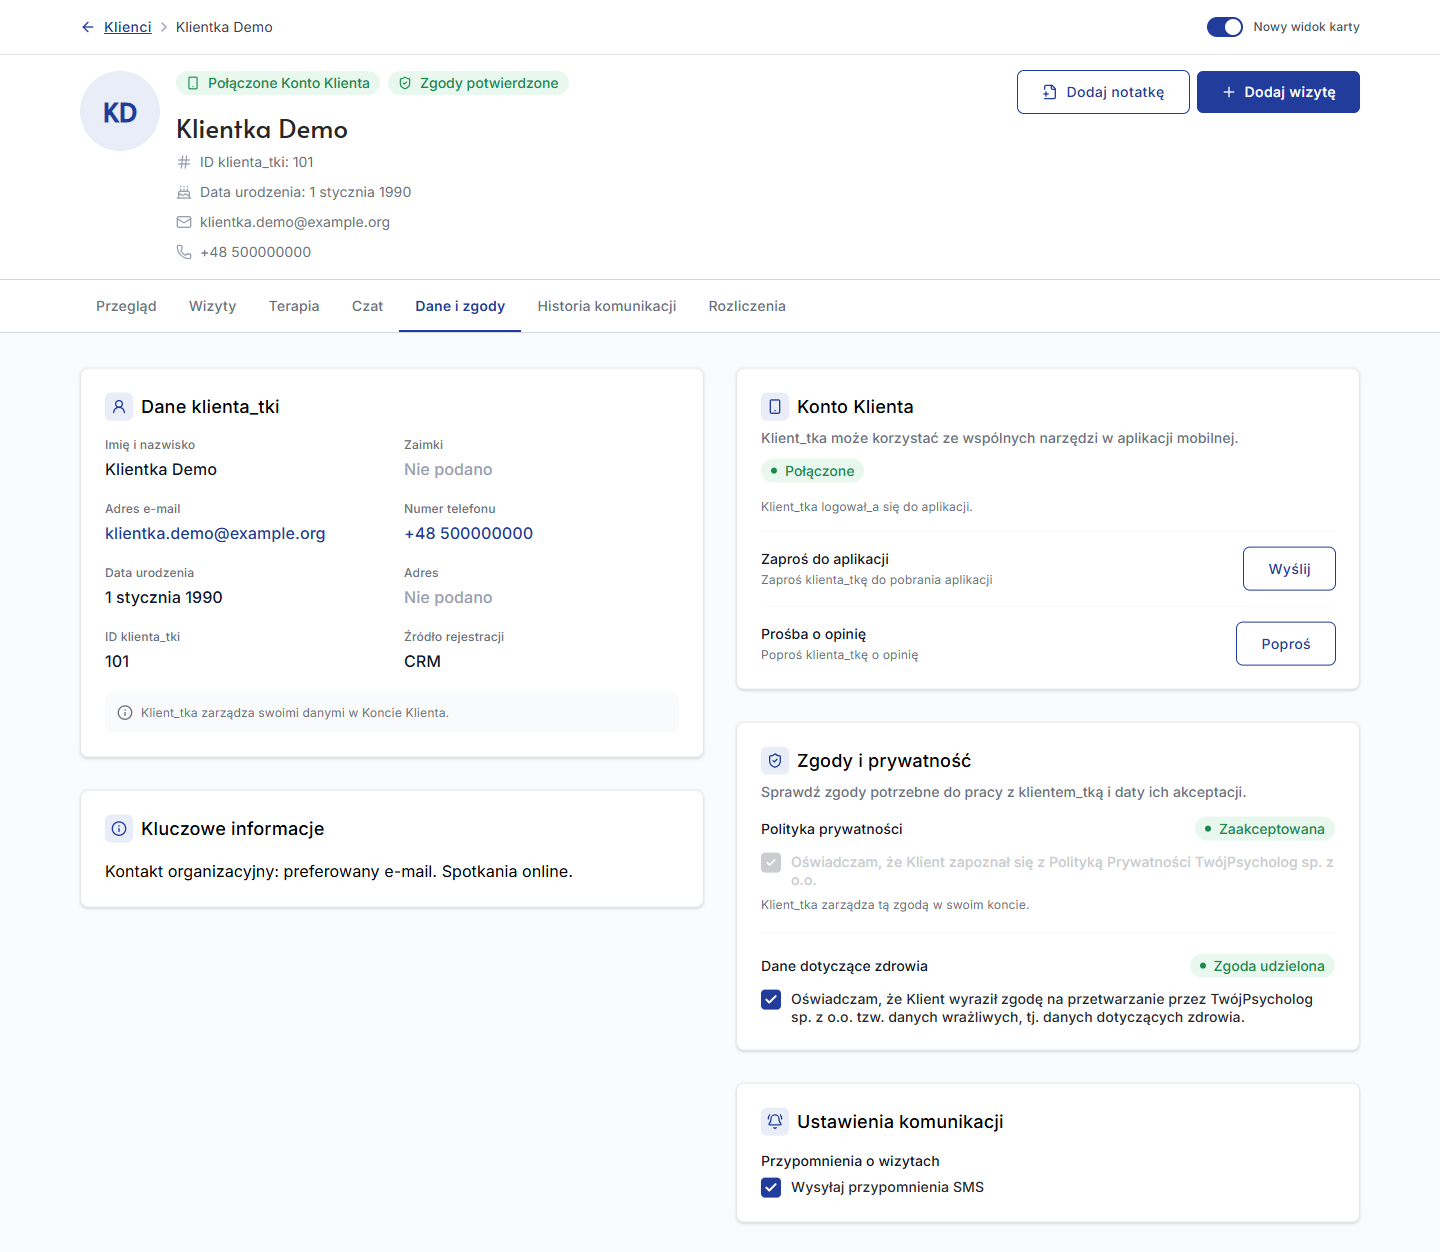Disable Wysyłaj przypomnienia SMS checkbox
This screenshot has width=1440, height=1252.
(771, 1188)
